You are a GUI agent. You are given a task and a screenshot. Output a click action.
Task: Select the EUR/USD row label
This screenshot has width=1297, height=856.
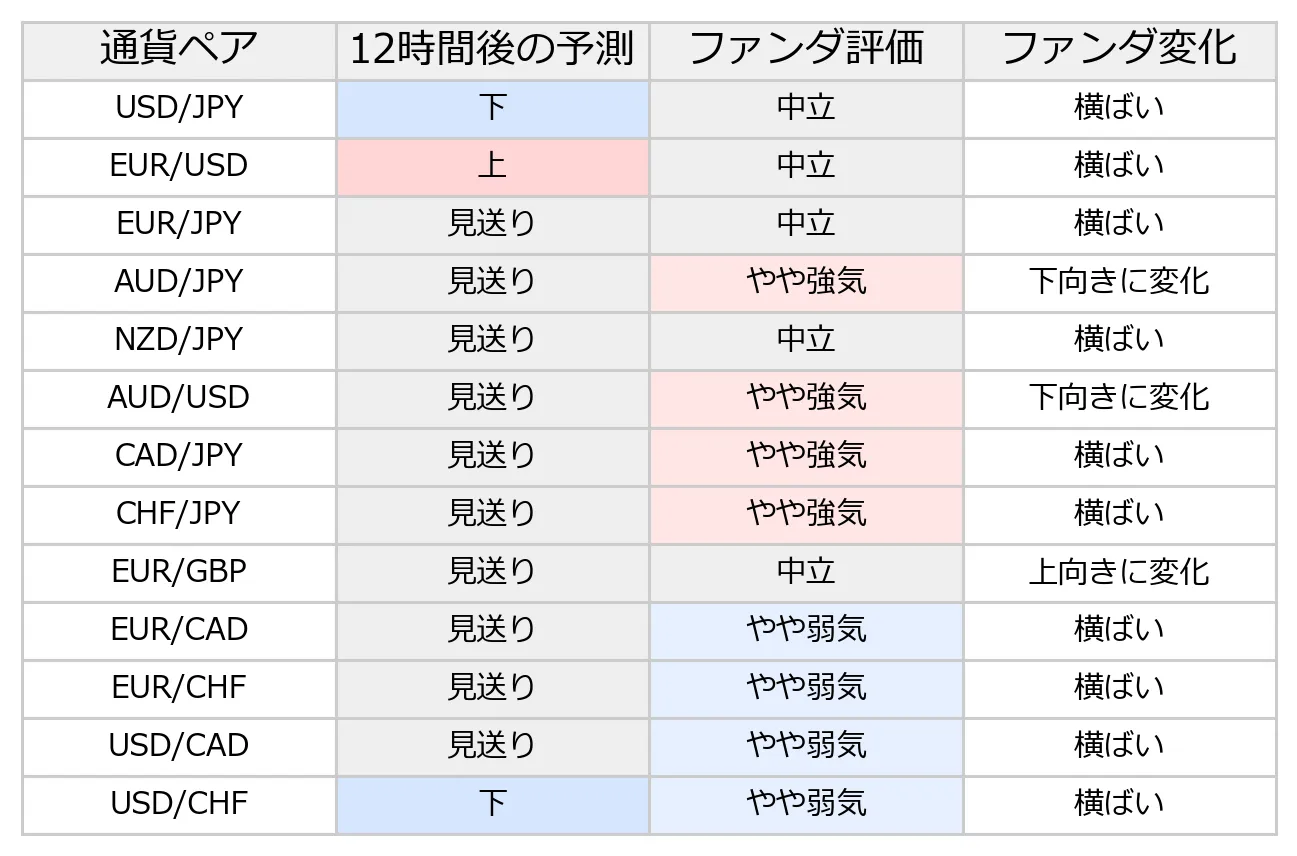click(x=179, y=165)
